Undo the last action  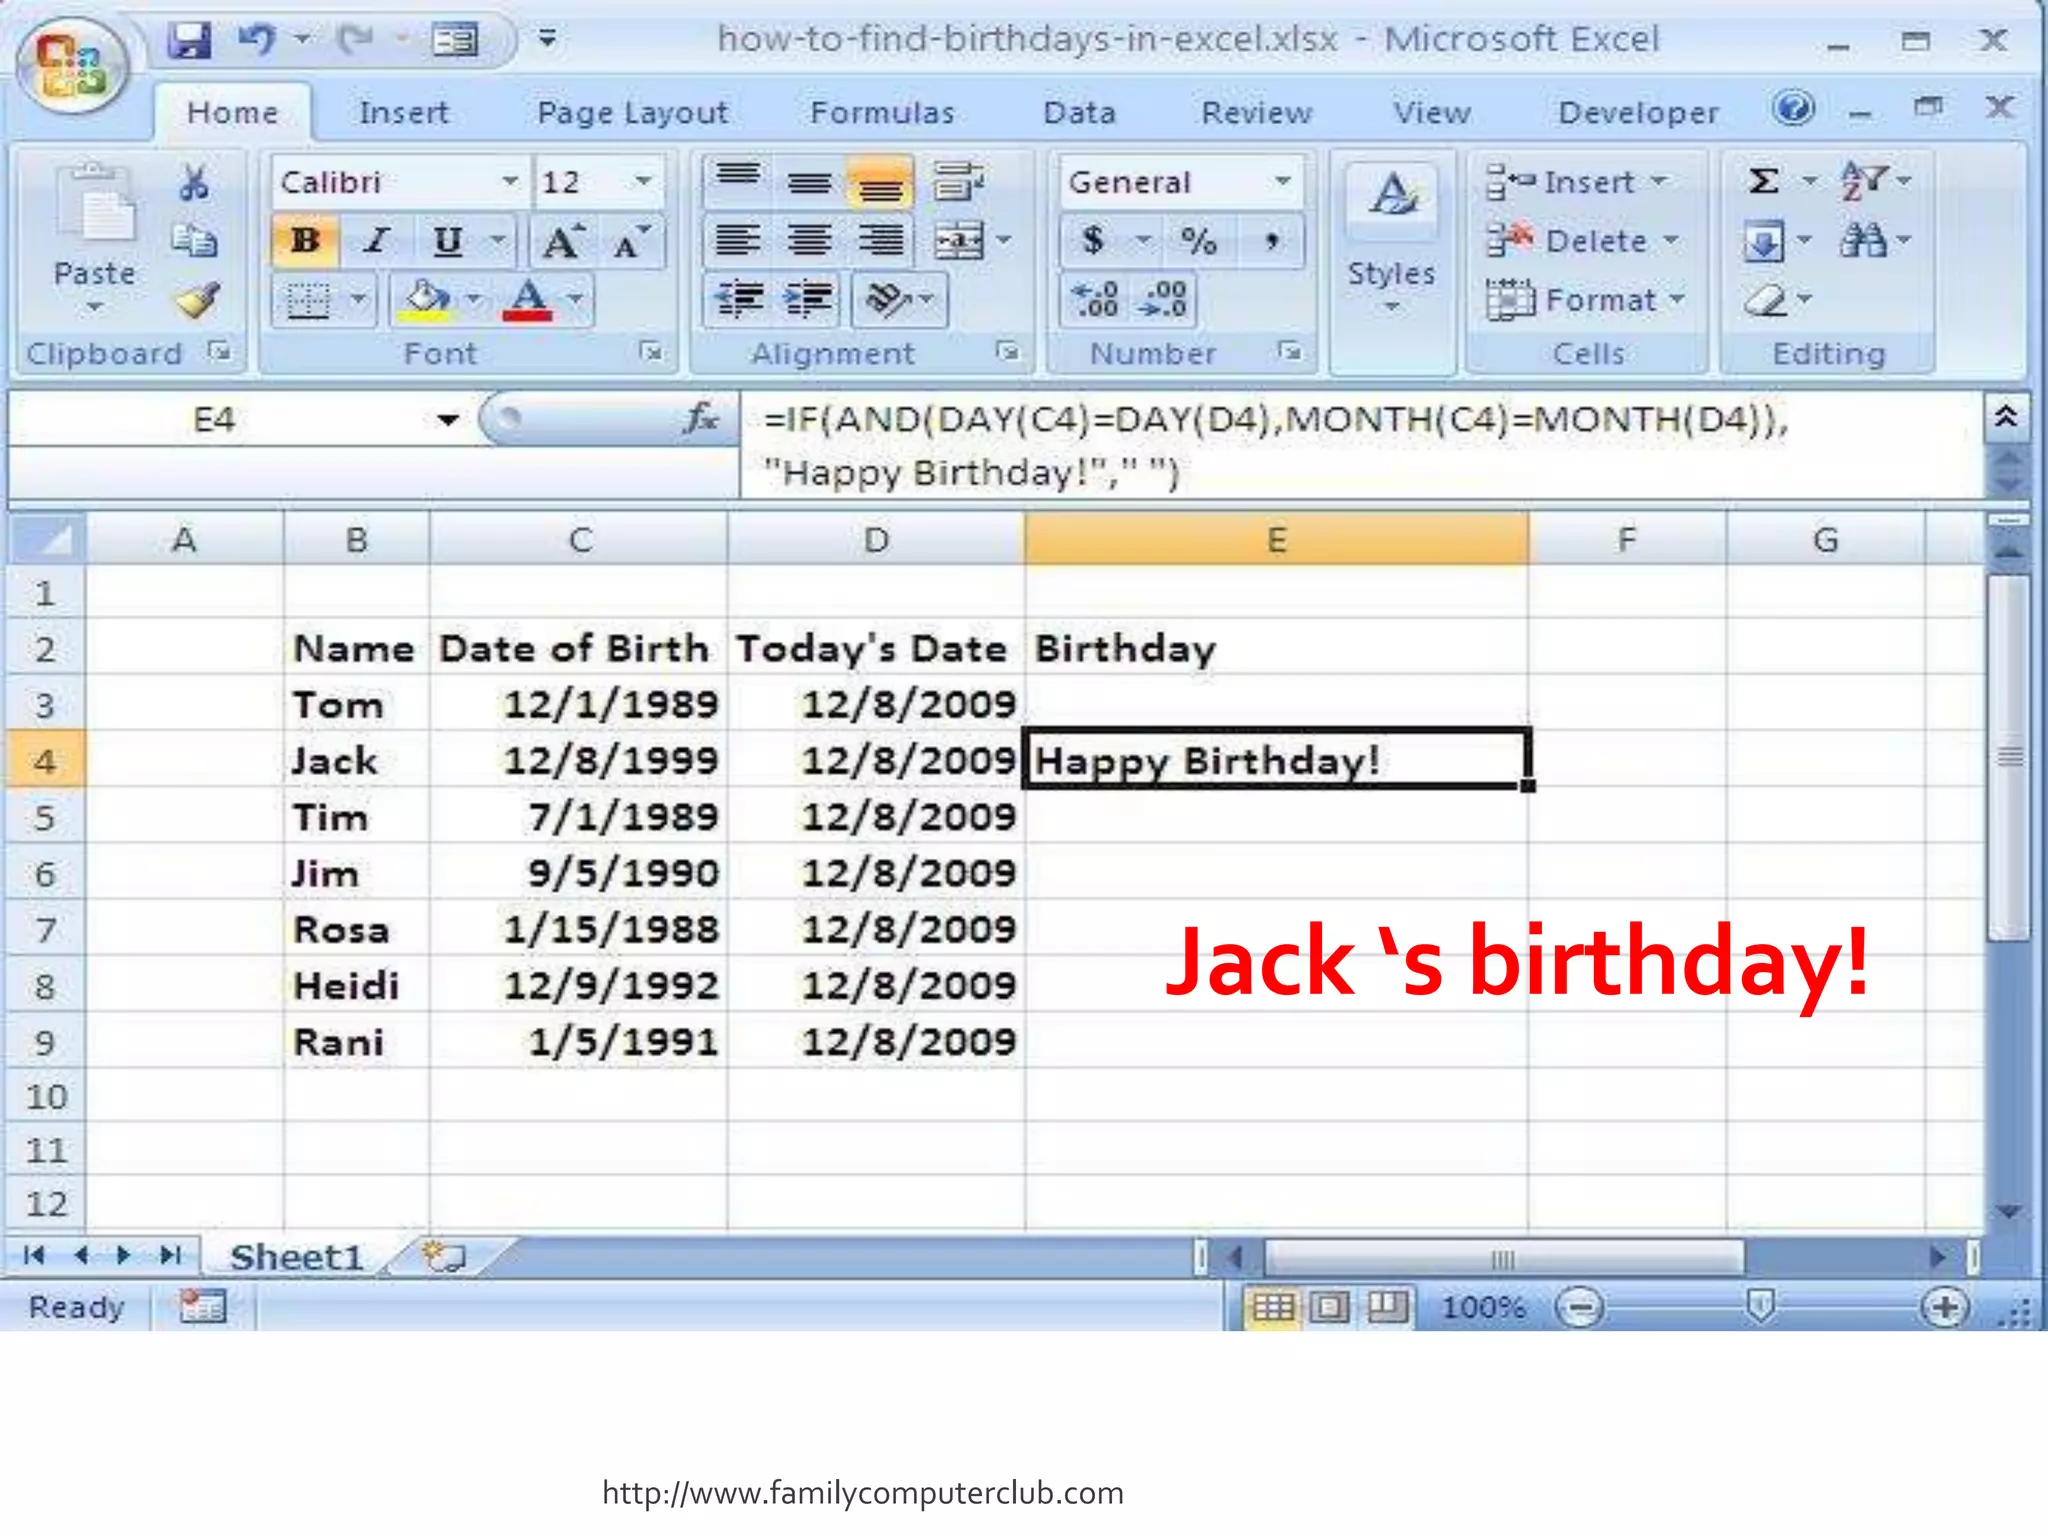(x=257, y=40)
